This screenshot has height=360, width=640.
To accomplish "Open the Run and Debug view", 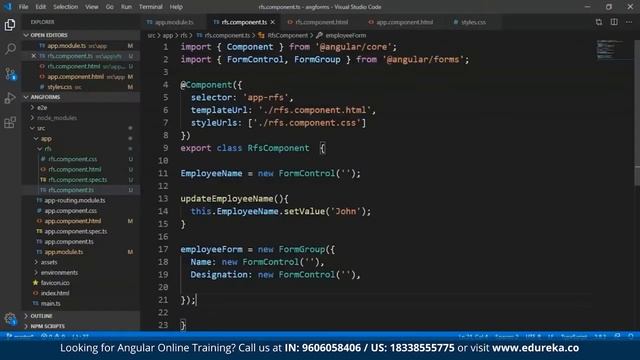I will pos(10,98).
